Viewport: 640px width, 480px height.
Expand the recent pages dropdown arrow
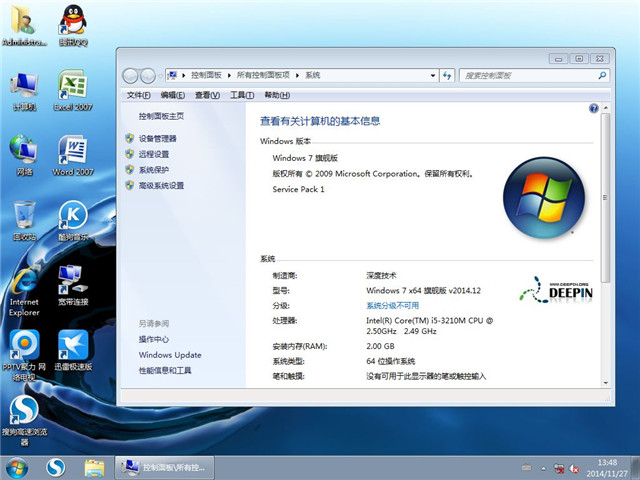click(160, 76)
